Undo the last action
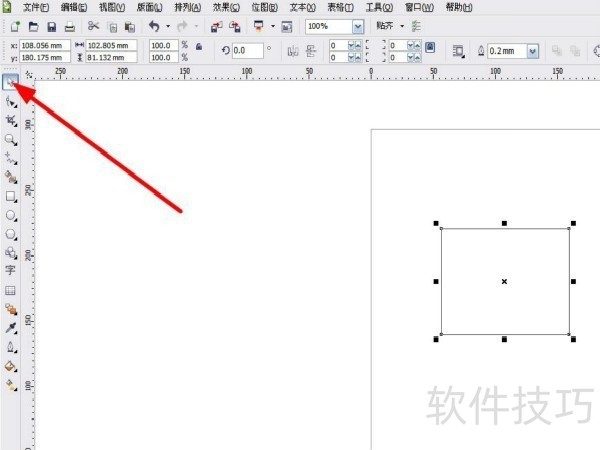This screenshot has height=450, width=600. coord(154,26)
